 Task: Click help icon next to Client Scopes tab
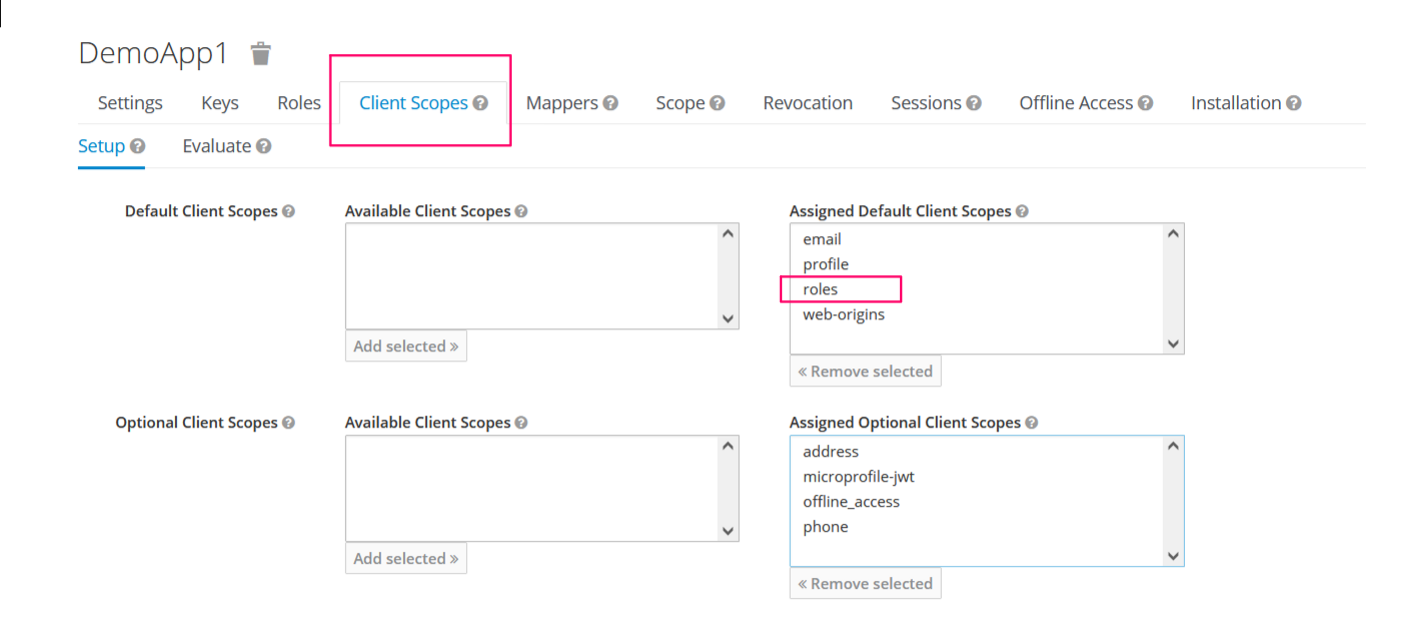pyautogui.click(x=481, y=103)
